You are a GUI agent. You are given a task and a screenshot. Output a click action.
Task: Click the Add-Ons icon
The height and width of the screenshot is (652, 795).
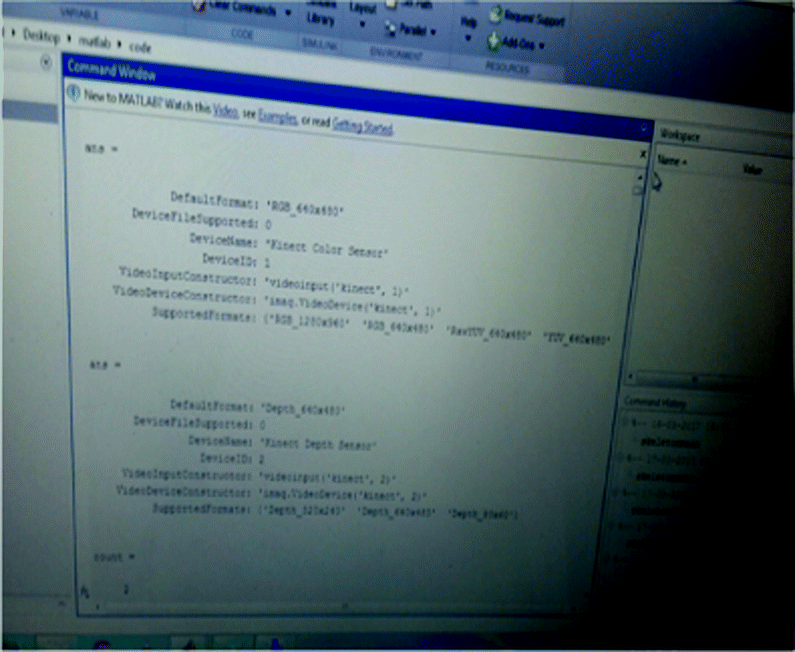(494, 42)
